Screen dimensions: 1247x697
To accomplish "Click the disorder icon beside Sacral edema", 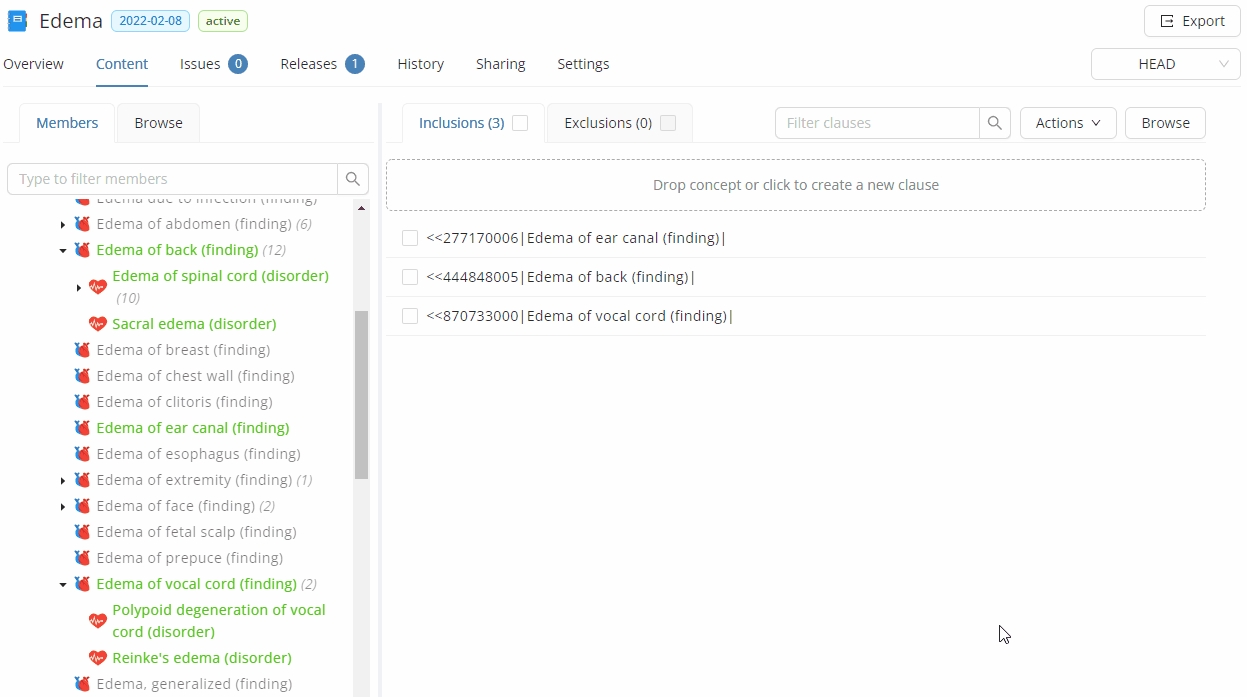I will (97, 324).
